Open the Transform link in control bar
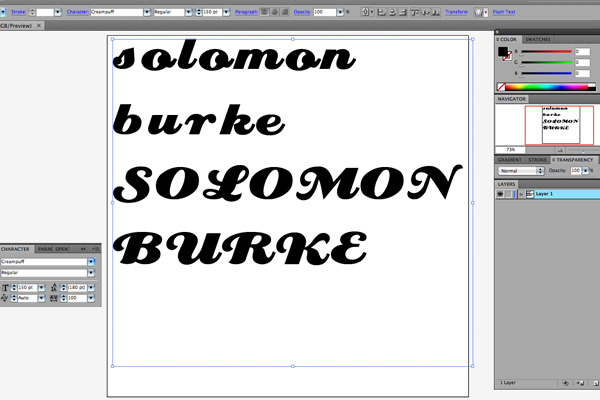 (x=457, y=12)
